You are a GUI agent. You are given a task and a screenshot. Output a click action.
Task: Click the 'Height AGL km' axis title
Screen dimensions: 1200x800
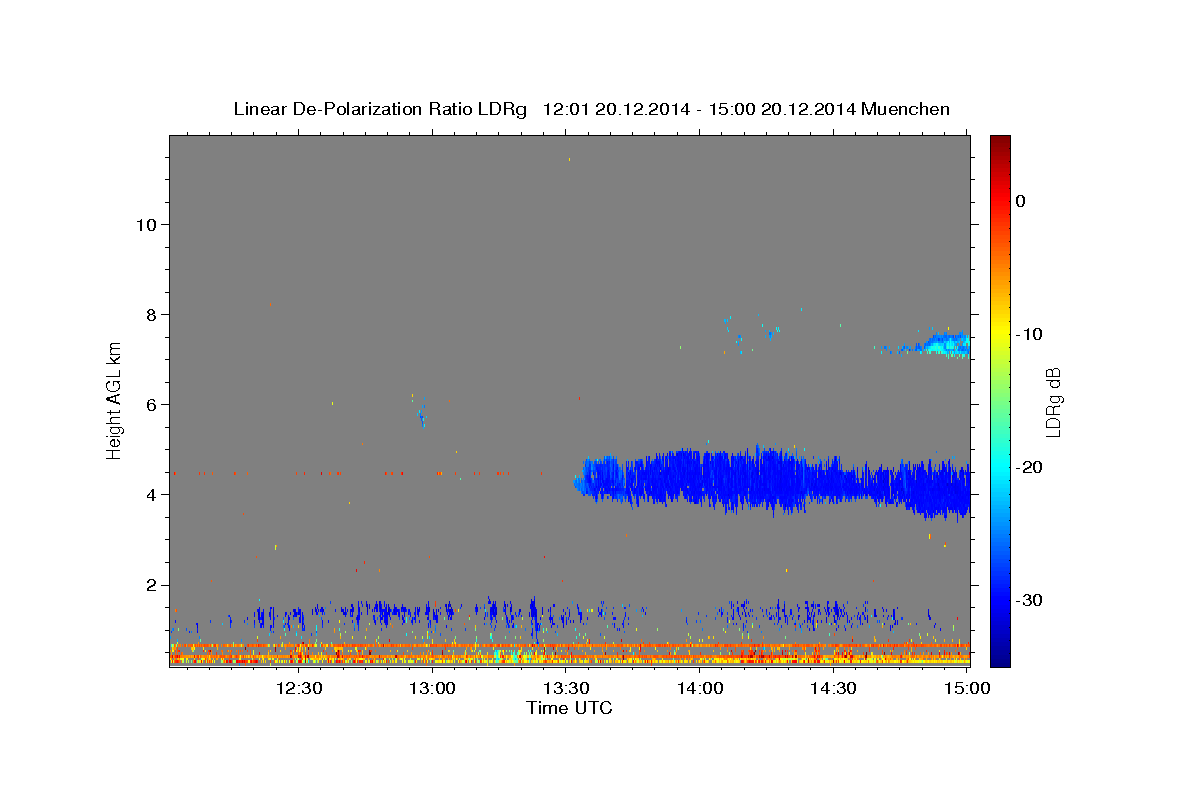point(115,400)
